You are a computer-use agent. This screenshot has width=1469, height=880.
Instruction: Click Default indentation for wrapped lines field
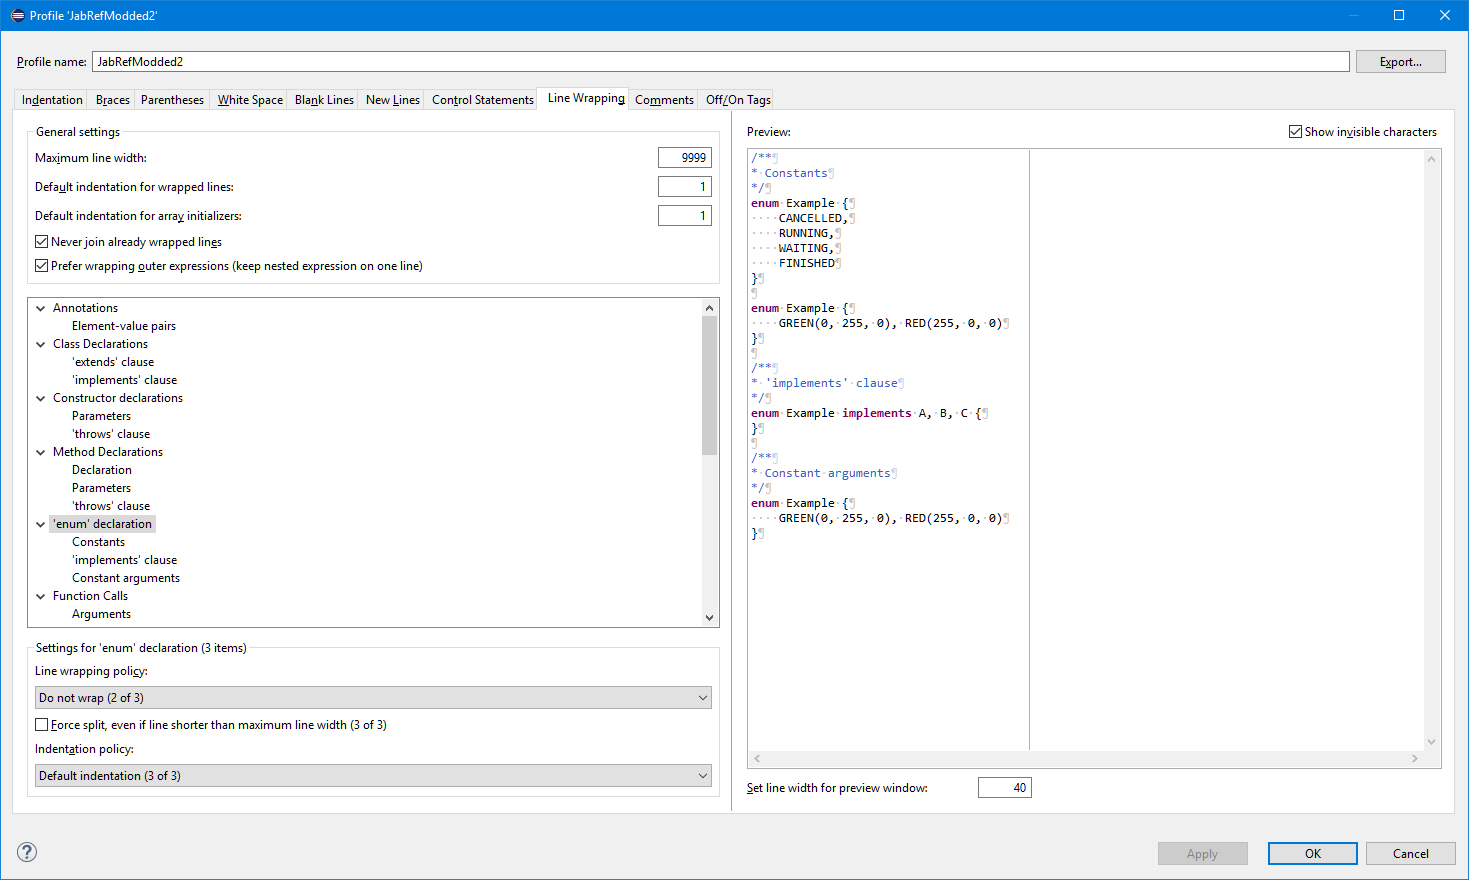click(x=684, y=187)
